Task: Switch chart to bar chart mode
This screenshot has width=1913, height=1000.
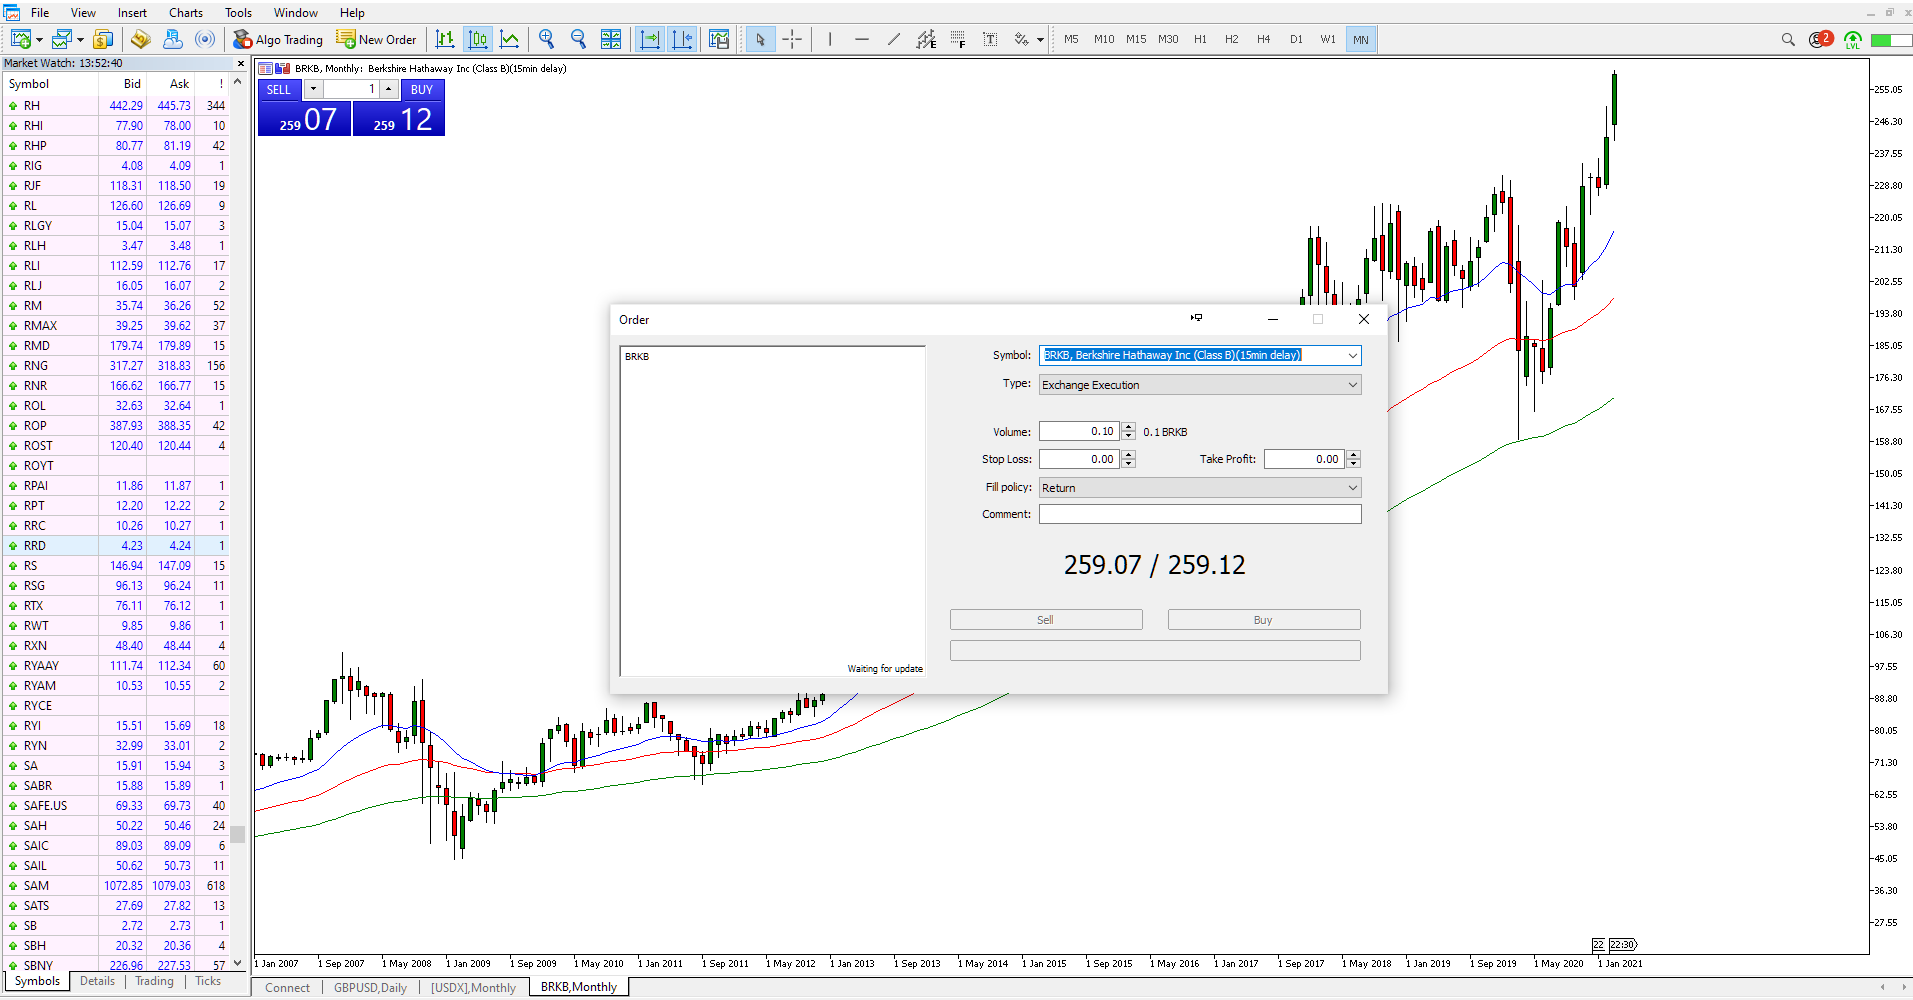Action: click(446, 39)
